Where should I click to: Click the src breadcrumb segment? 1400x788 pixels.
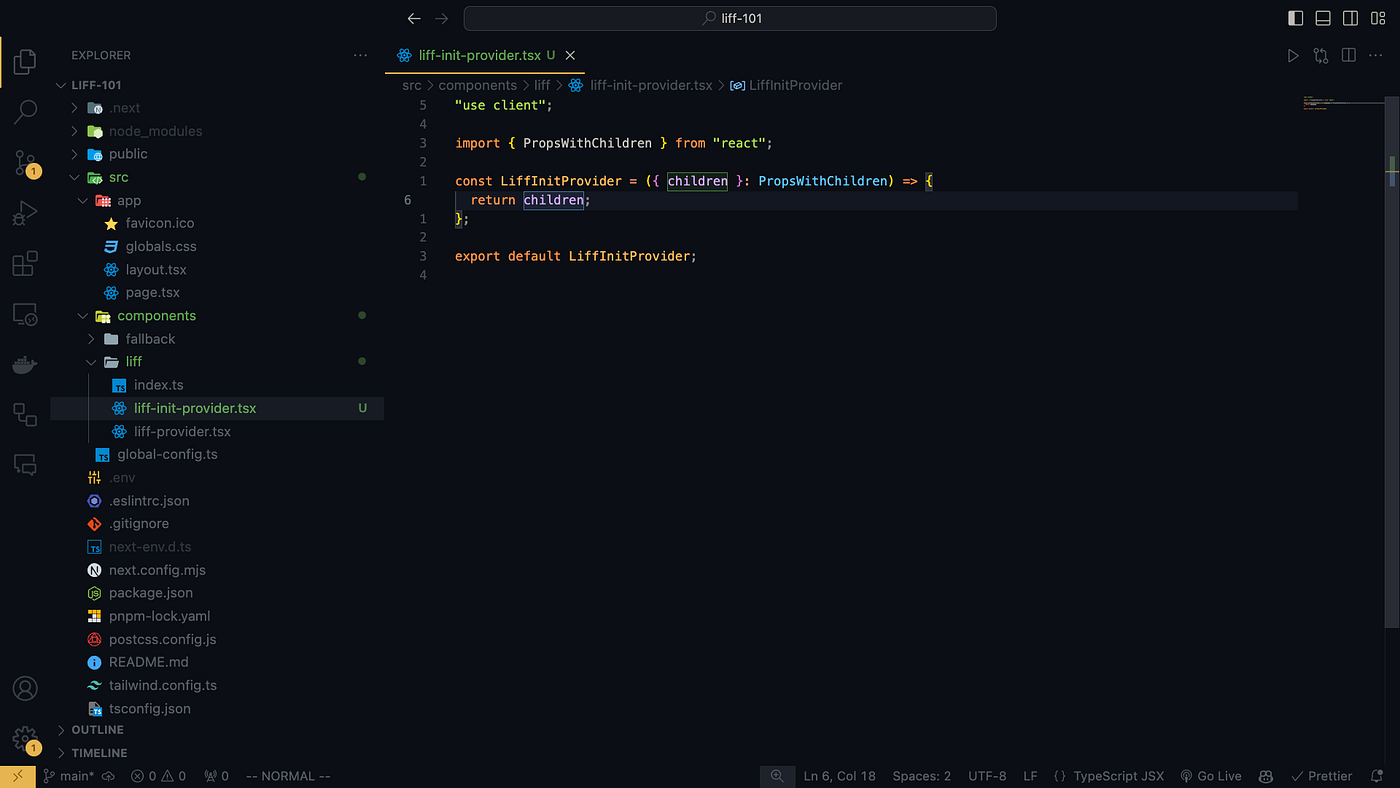[411, 85]
